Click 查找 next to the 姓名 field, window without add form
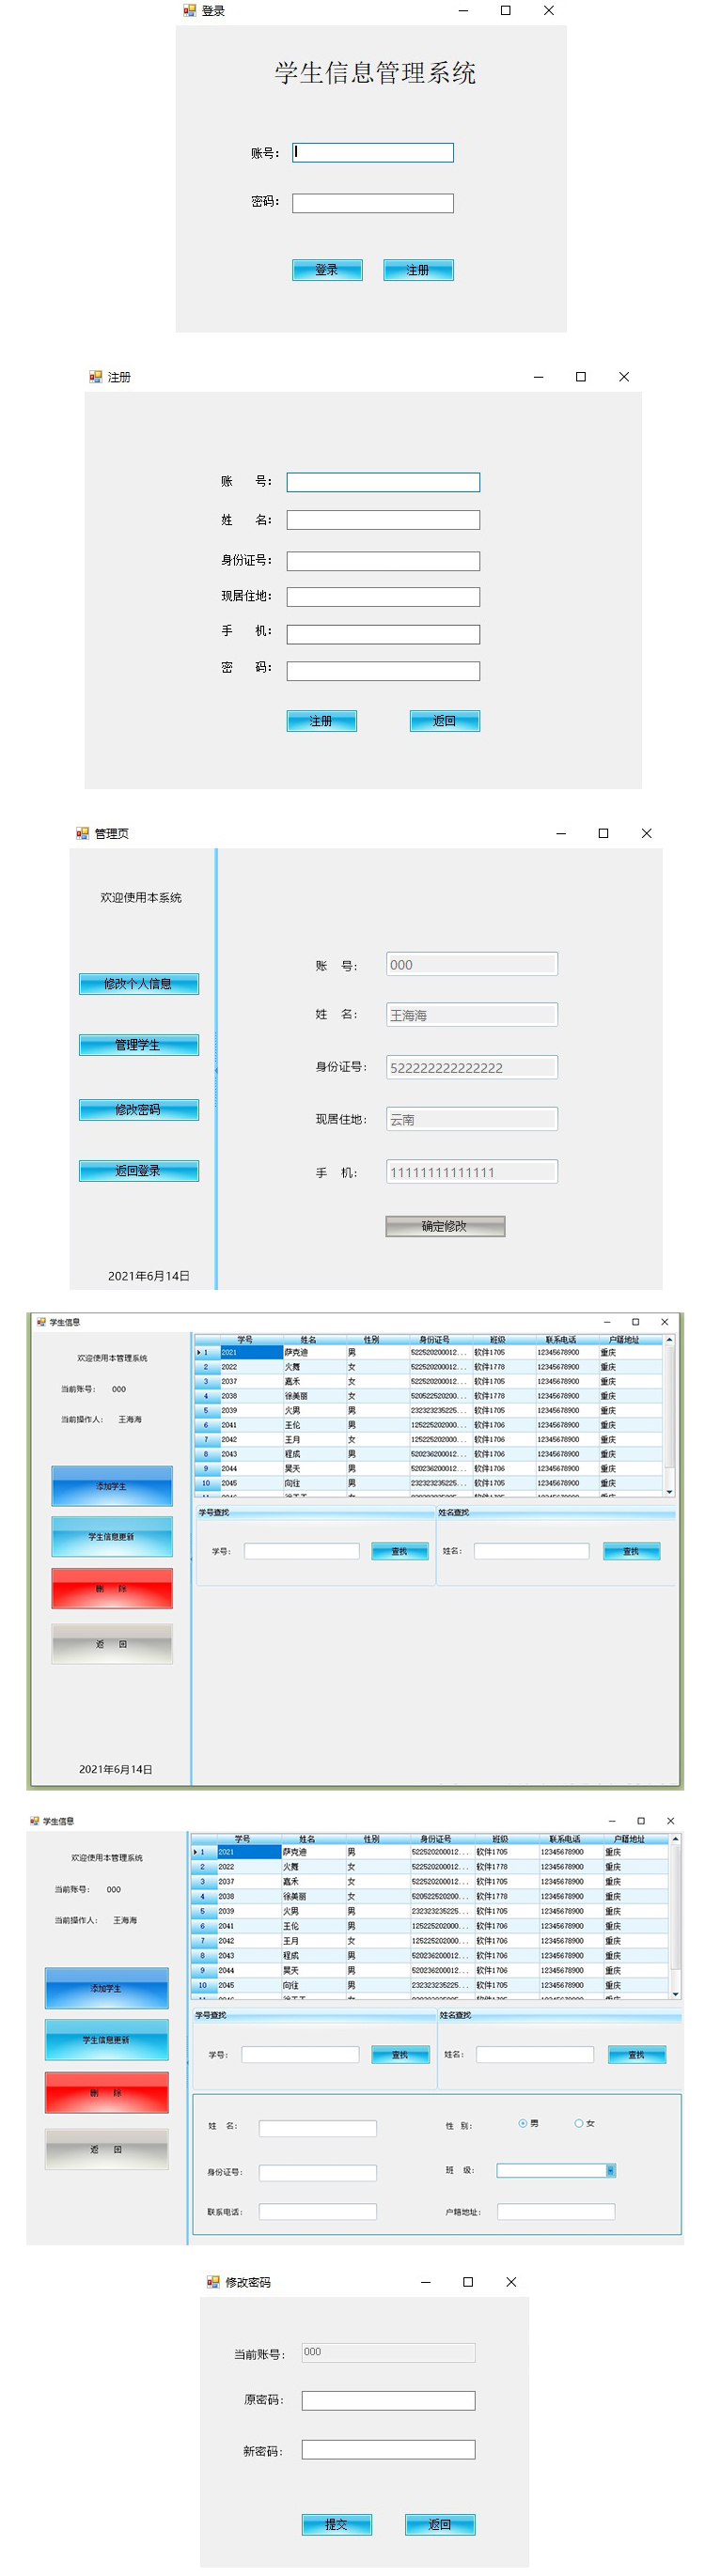The height and width of the screenshot is (2576, 705). tap(631, 1551)
